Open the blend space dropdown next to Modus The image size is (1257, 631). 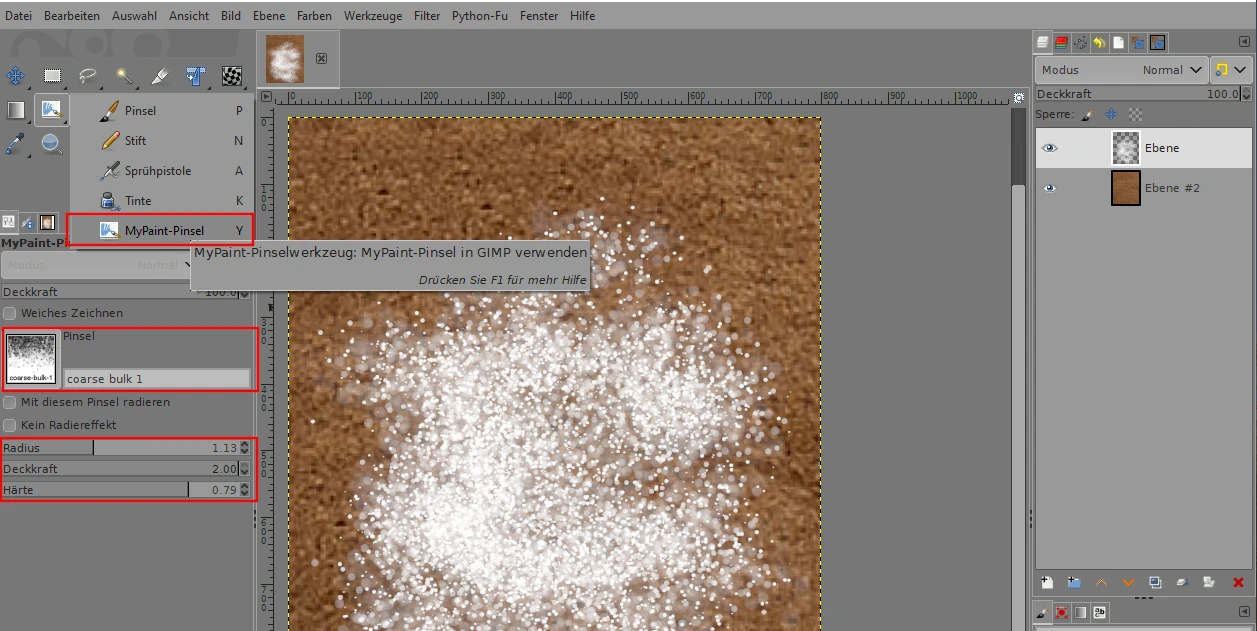coord(1230,70)
